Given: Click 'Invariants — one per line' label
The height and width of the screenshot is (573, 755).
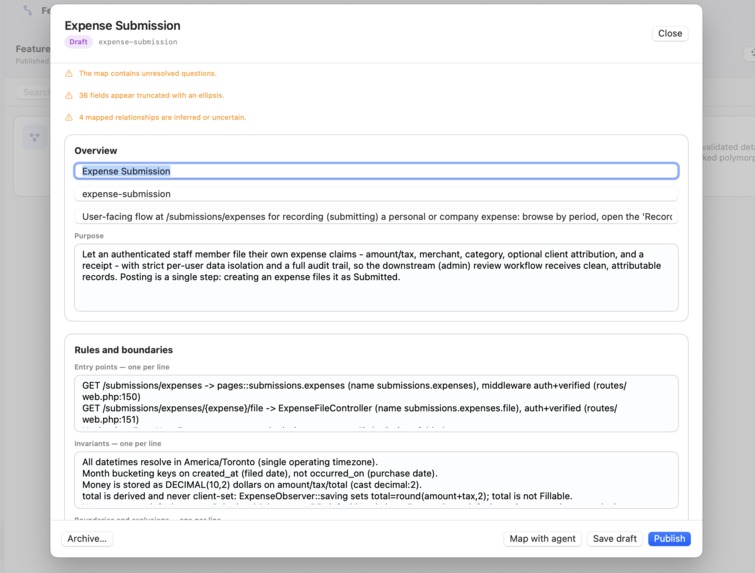Looking at the screenshot, I should pyautogui.click(x=118, y=443).
